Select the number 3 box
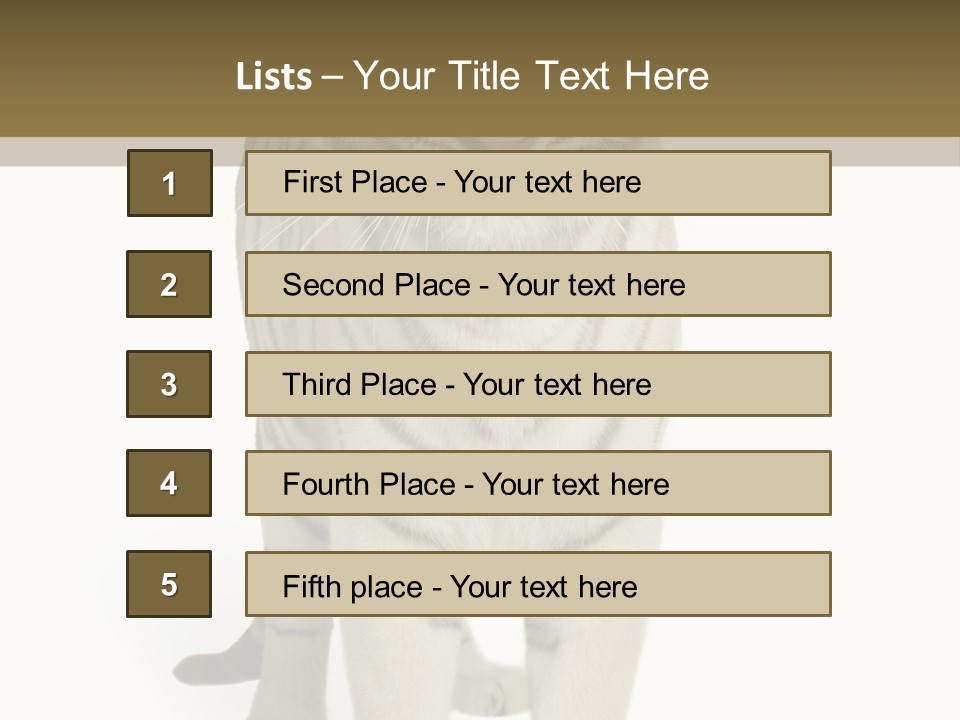 pos(169,384)
